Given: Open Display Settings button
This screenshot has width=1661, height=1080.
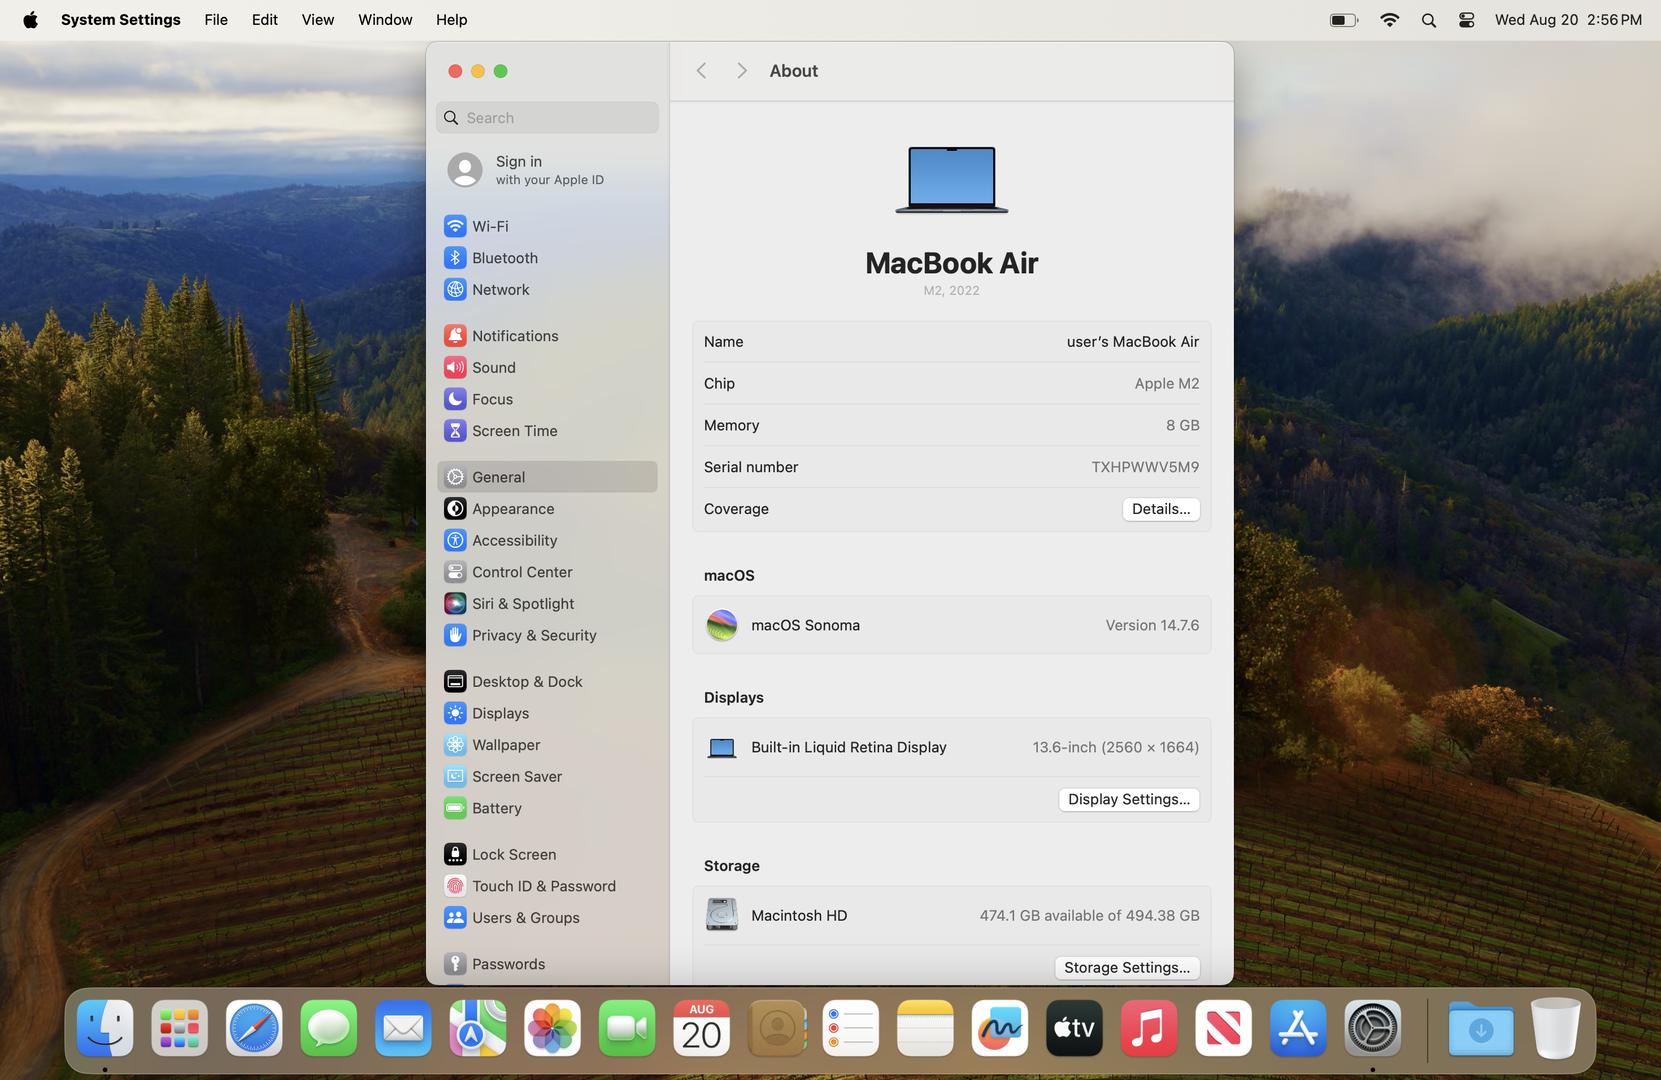Looking at the screenshot, I should click(1129, 800).
